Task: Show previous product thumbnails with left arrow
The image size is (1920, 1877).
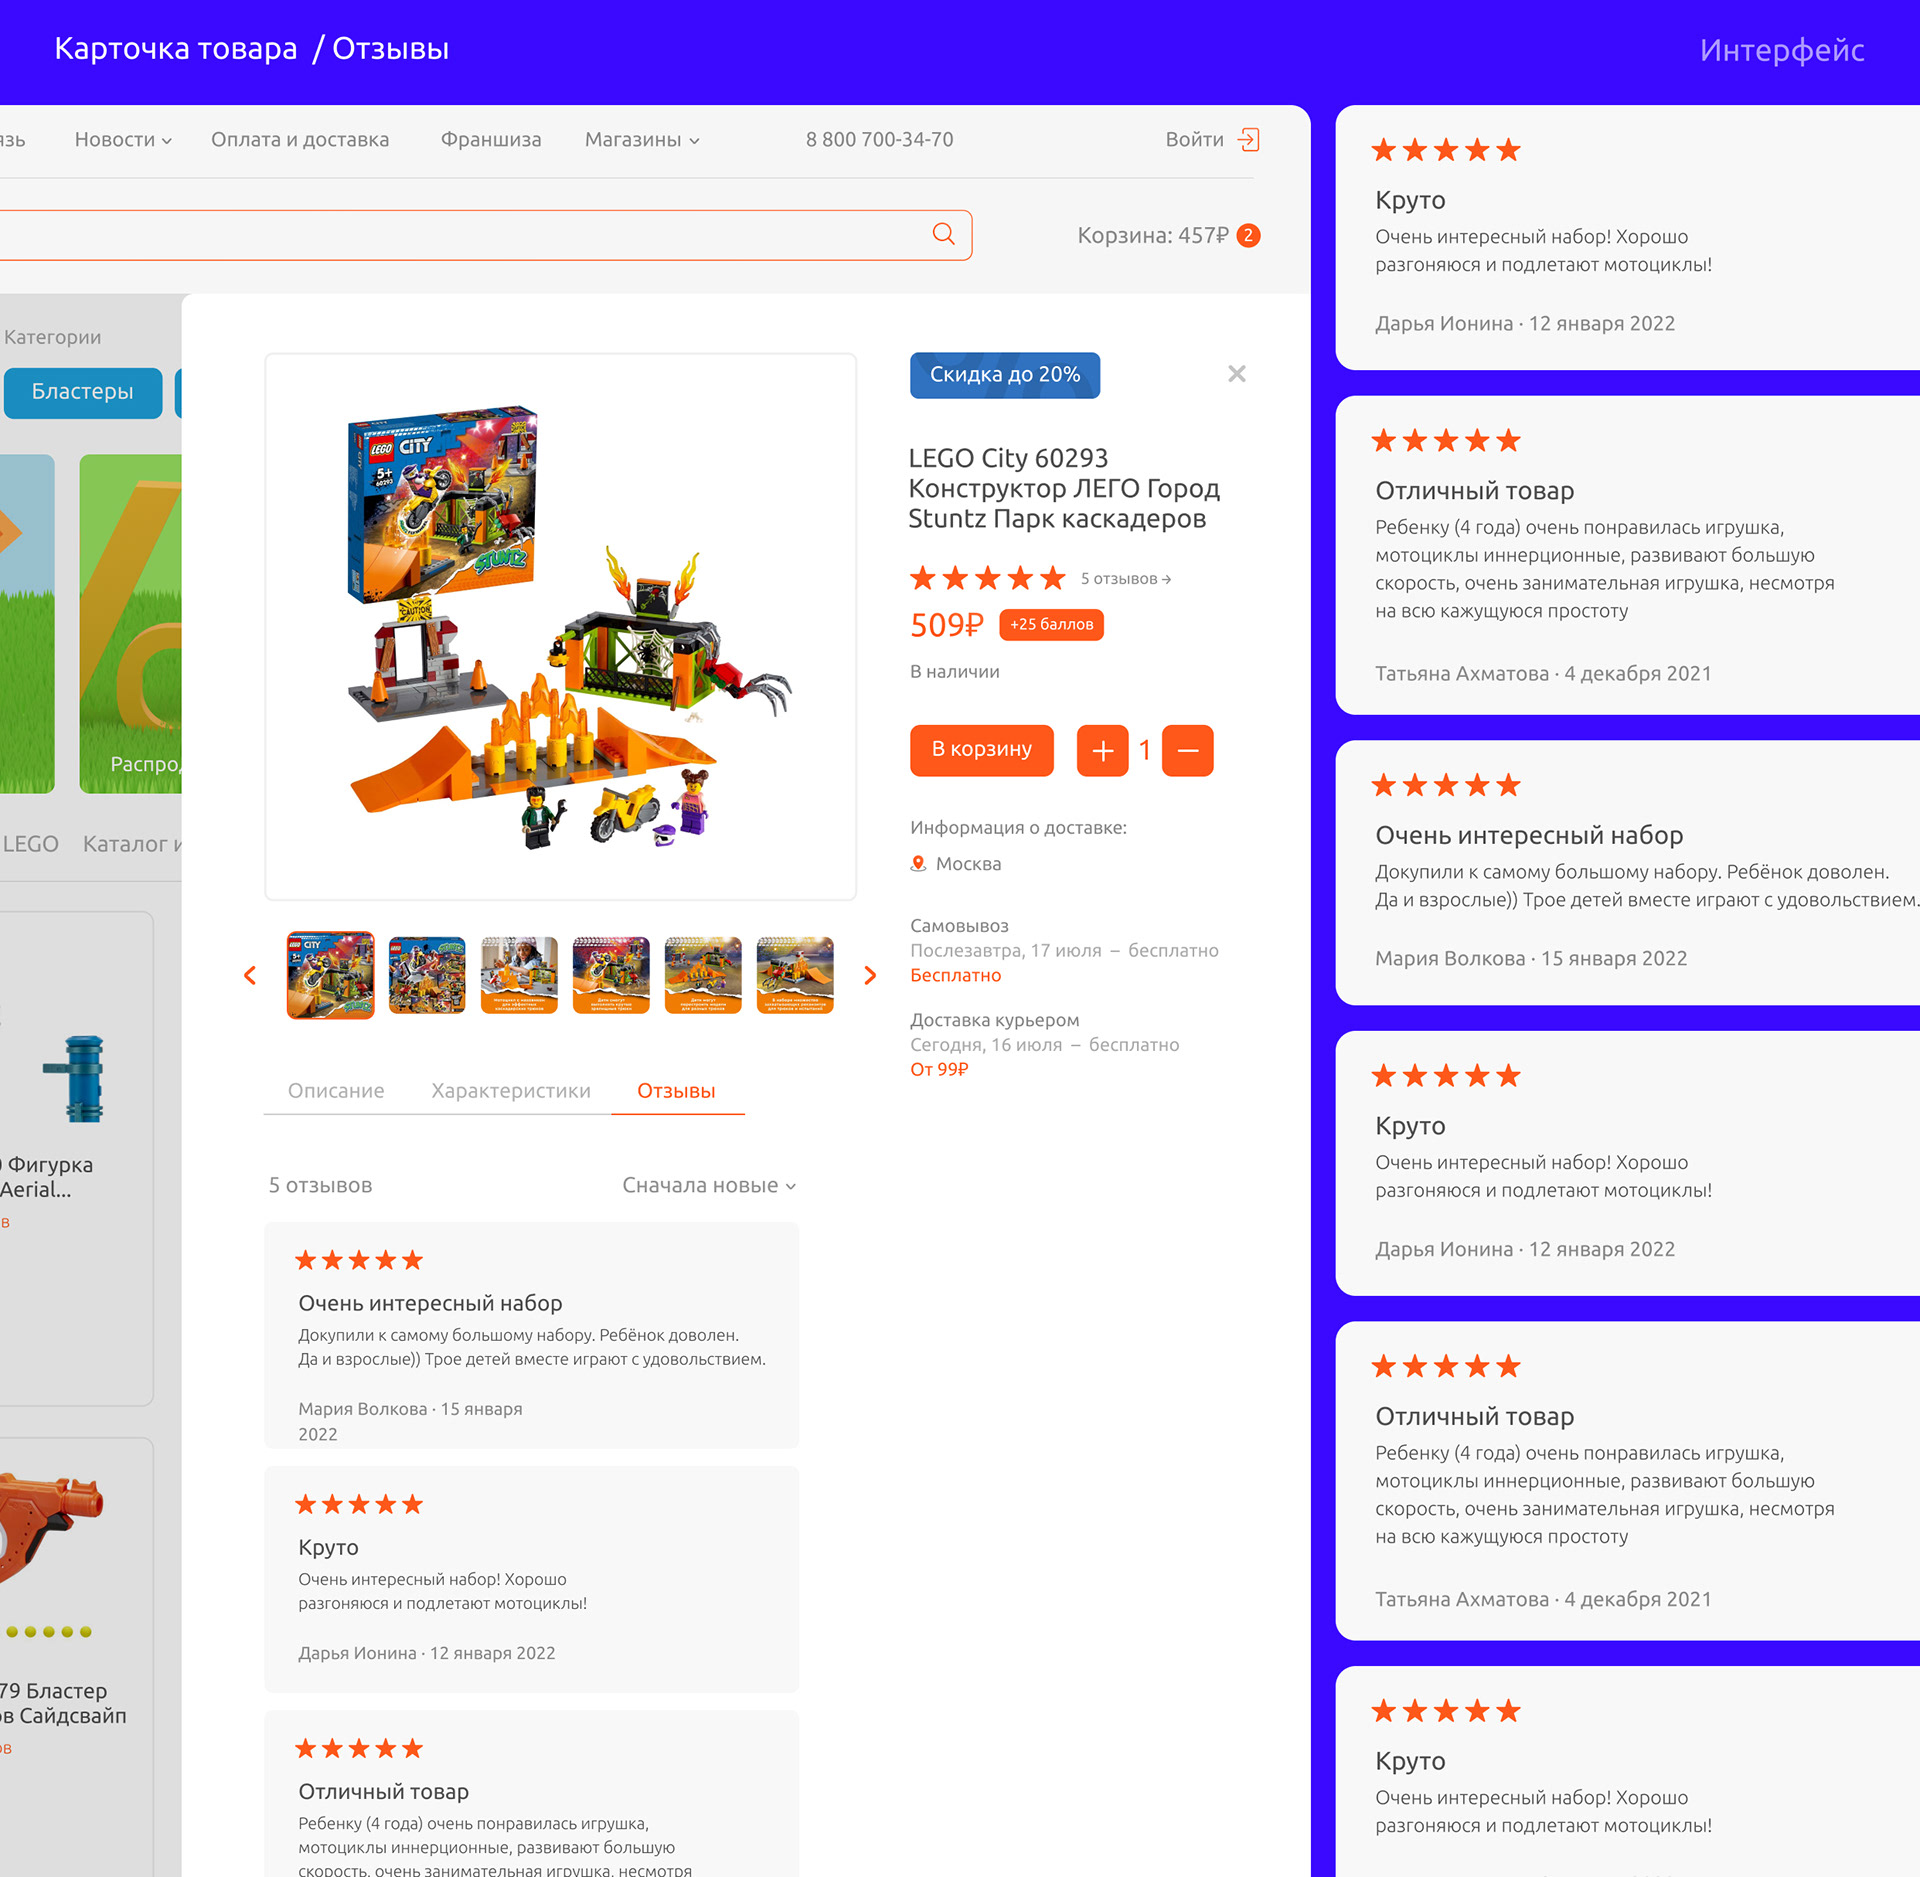Action: click(x=250, y=976)
